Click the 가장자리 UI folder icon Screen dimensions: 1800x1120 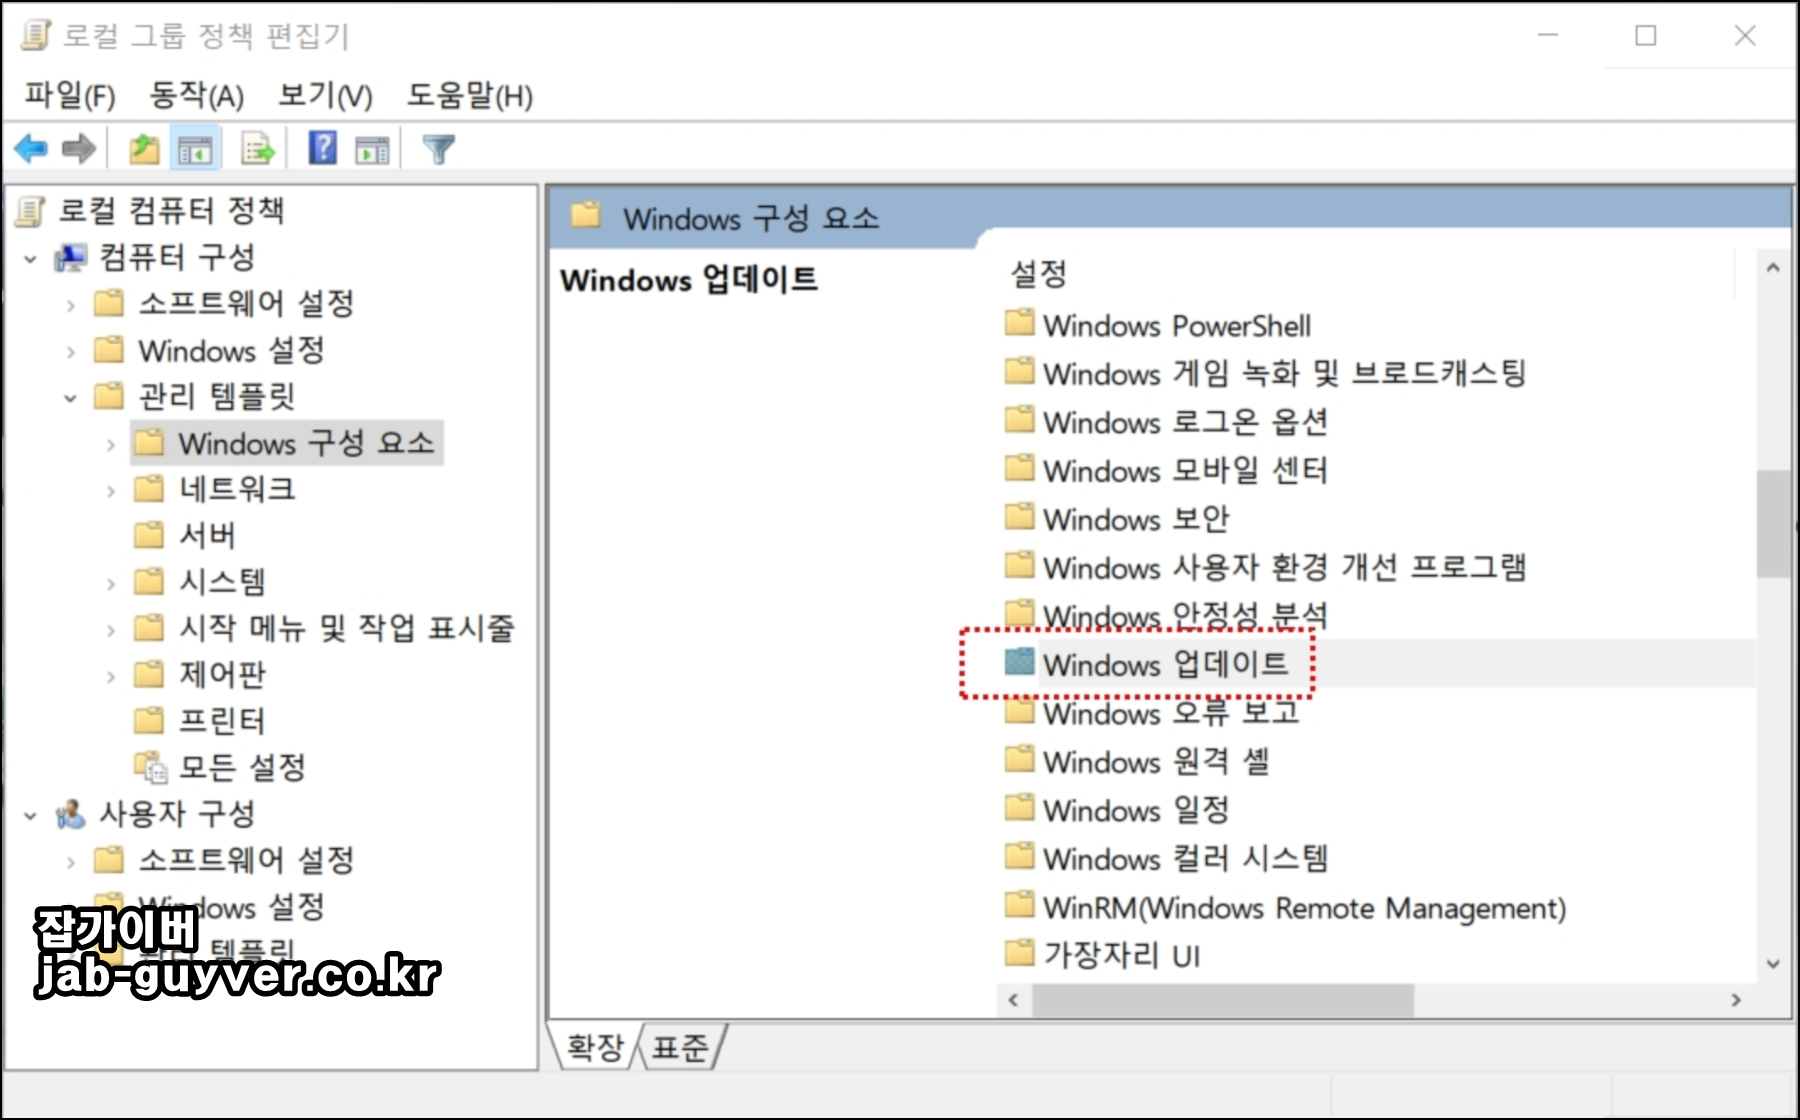pyautogui.click(x=1019, y=953)
